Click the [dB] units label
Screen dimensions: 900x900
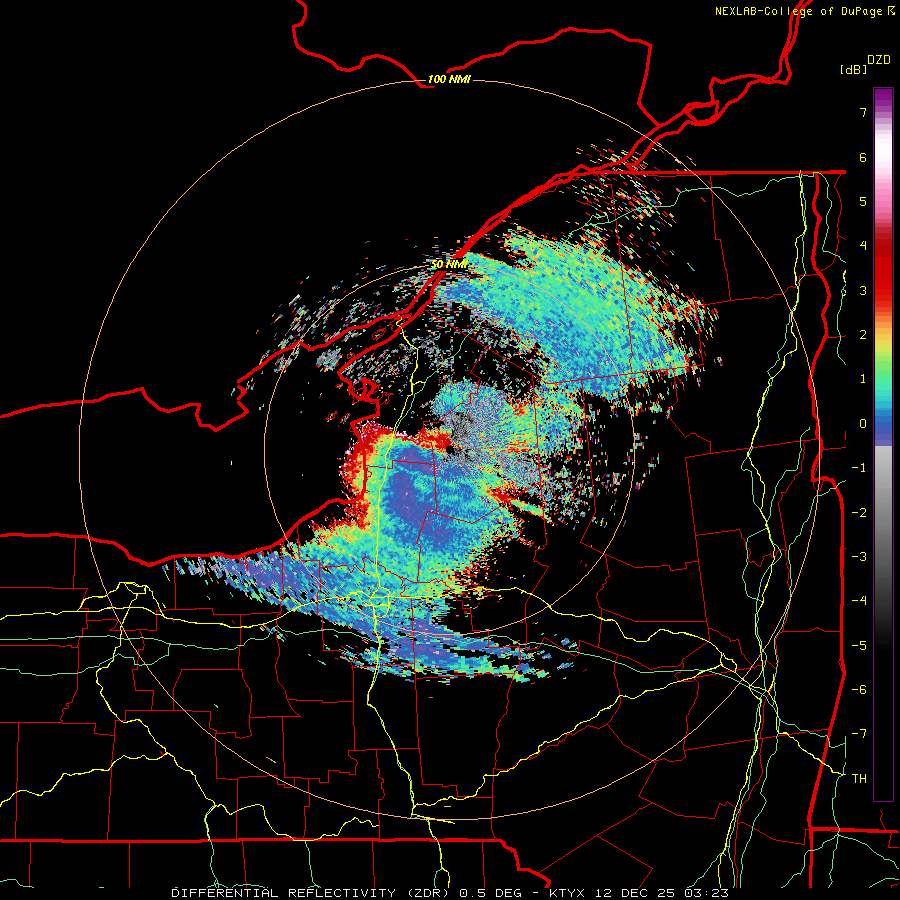pyautogui.click(x=853, y=69)
